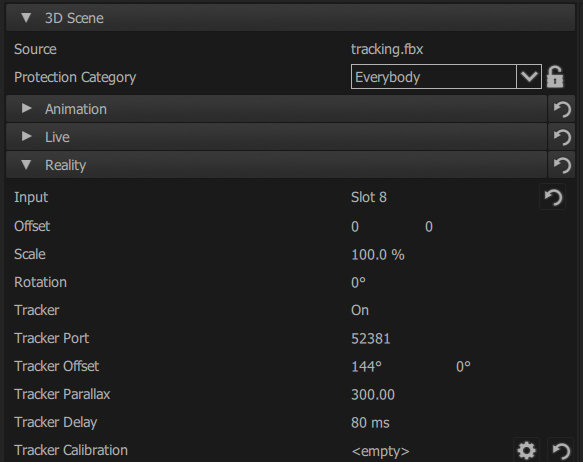Screen dimensions: 583x462
Task: Select the Everybody combo box field
Action: [x=434, y=77]
